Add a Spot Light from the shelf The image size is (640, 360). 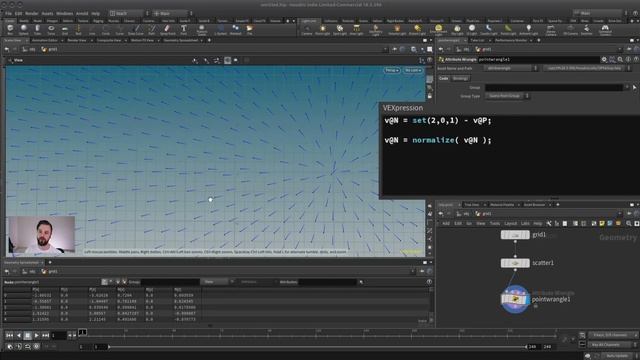click(x=340, y=29)
